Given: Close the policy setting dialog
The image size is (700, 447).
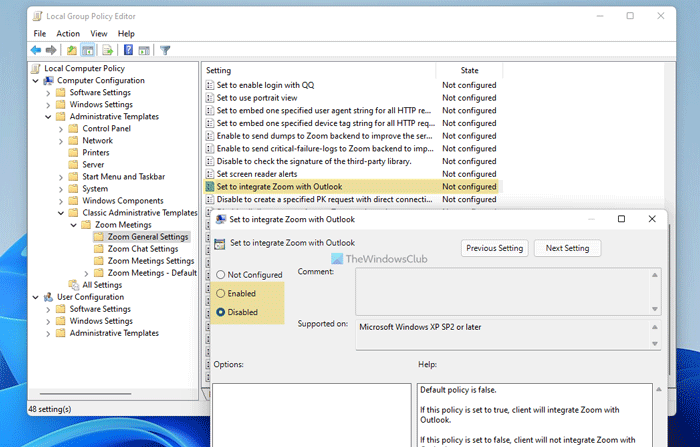Looking at the screenshot, I should pos(652,219).
